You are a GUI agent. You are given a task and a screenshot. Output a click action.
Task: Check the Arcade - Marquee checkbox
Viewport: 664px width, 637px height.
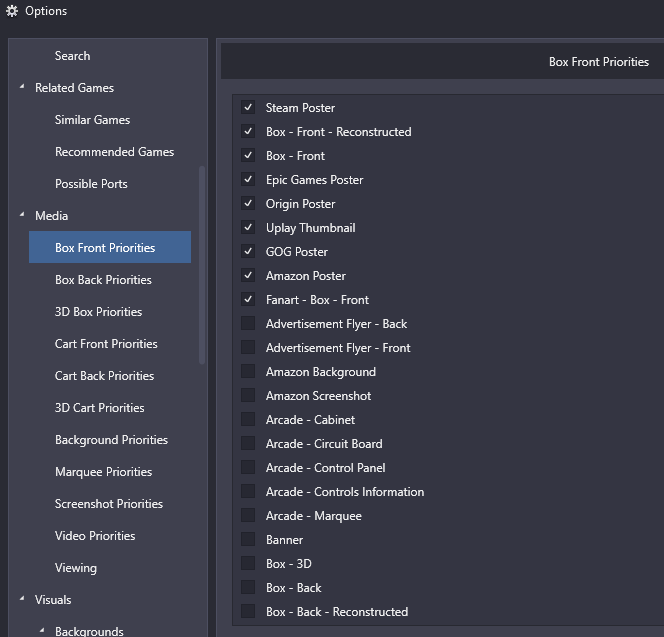point(248,515)
